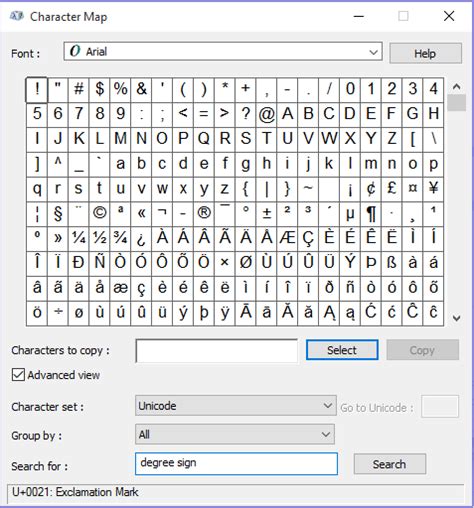Select the lowercase ÿ diaeresis character
The width and height of the screenshot is (474, 508).
tap(225, 312)
